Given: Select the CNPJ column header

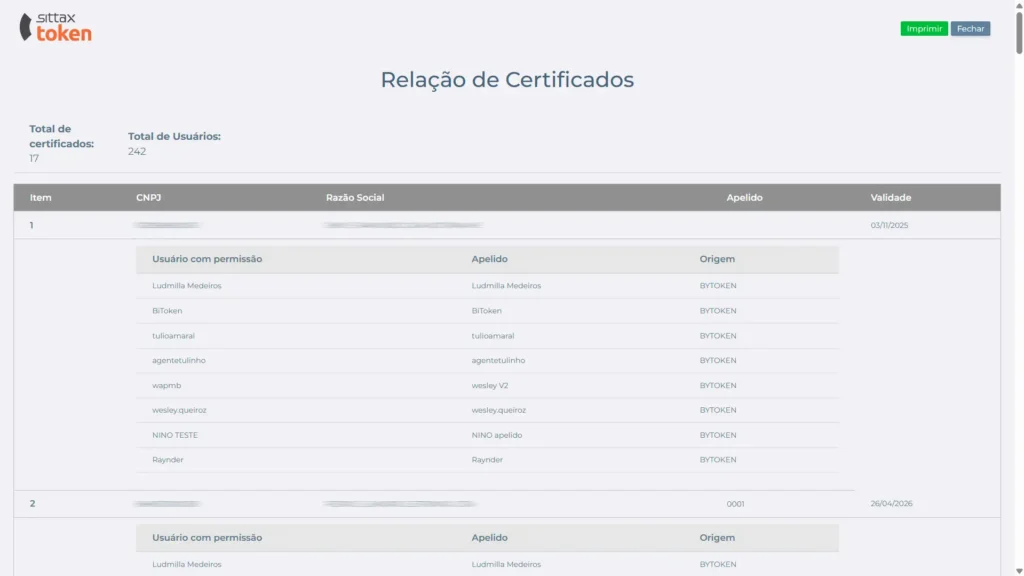Looking at the screenshot, I should click(x=148, y=197).
